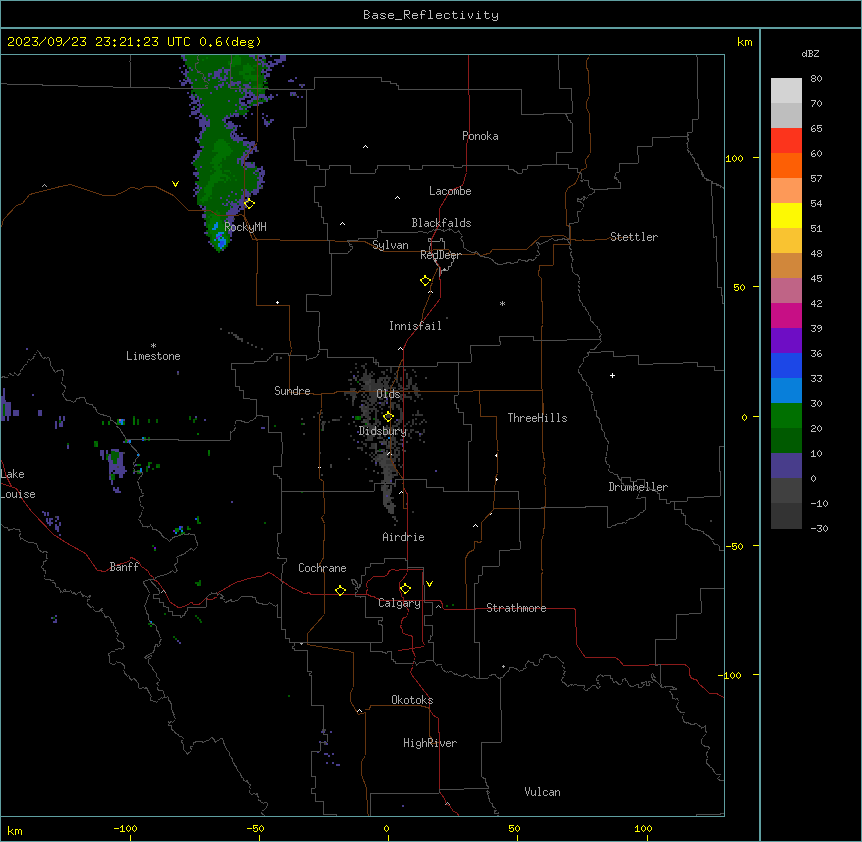Screen dimensions: 862x842
Task: Click the white plus marker west of Drumheller
Action: pyautogui.click(x=612, y=375)
